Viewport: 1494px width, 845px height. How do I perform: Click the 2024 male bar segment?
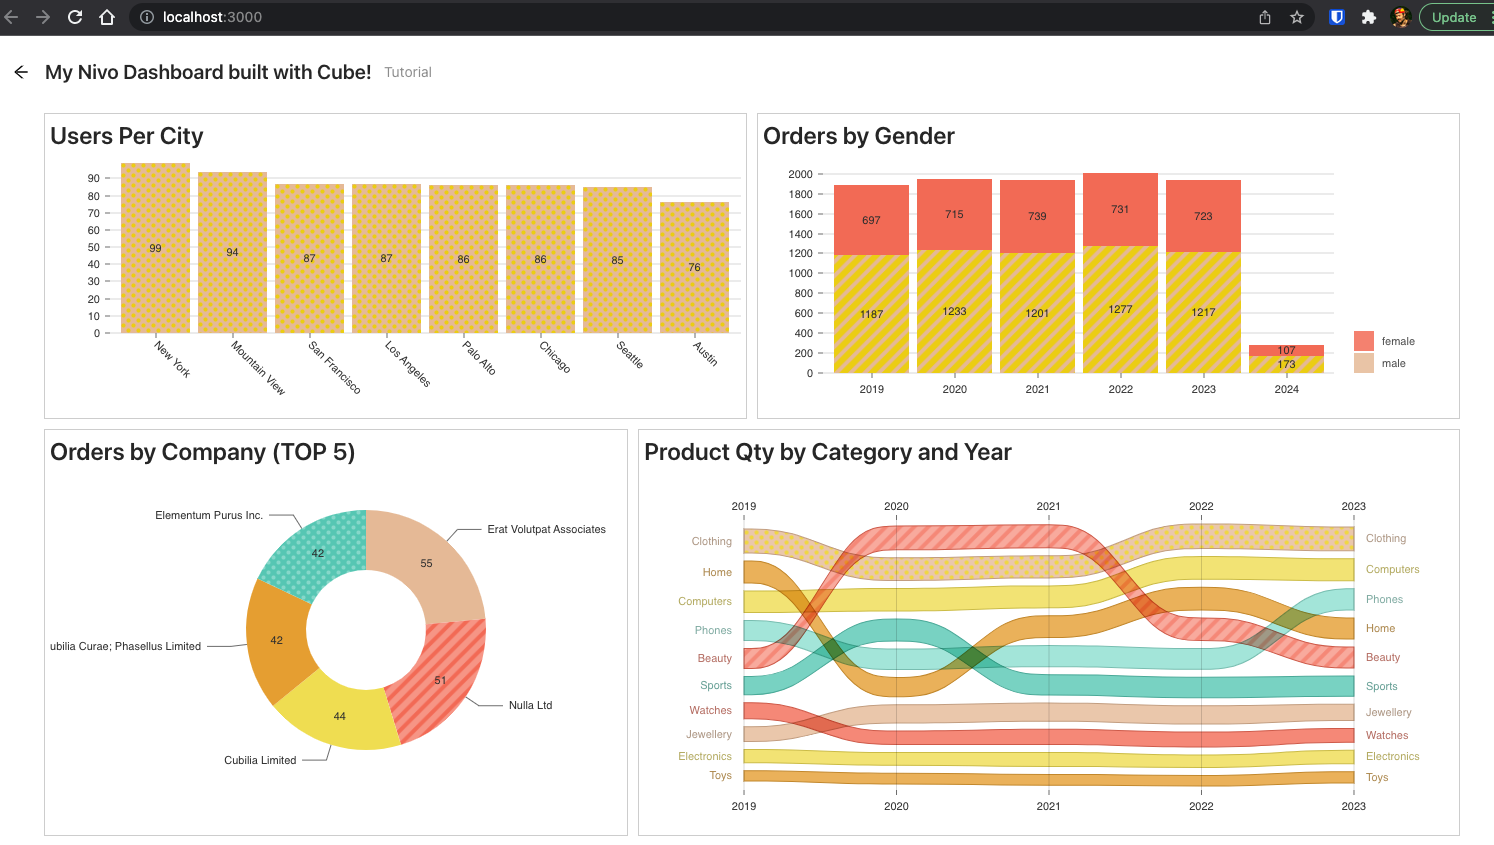(1286, 364)
